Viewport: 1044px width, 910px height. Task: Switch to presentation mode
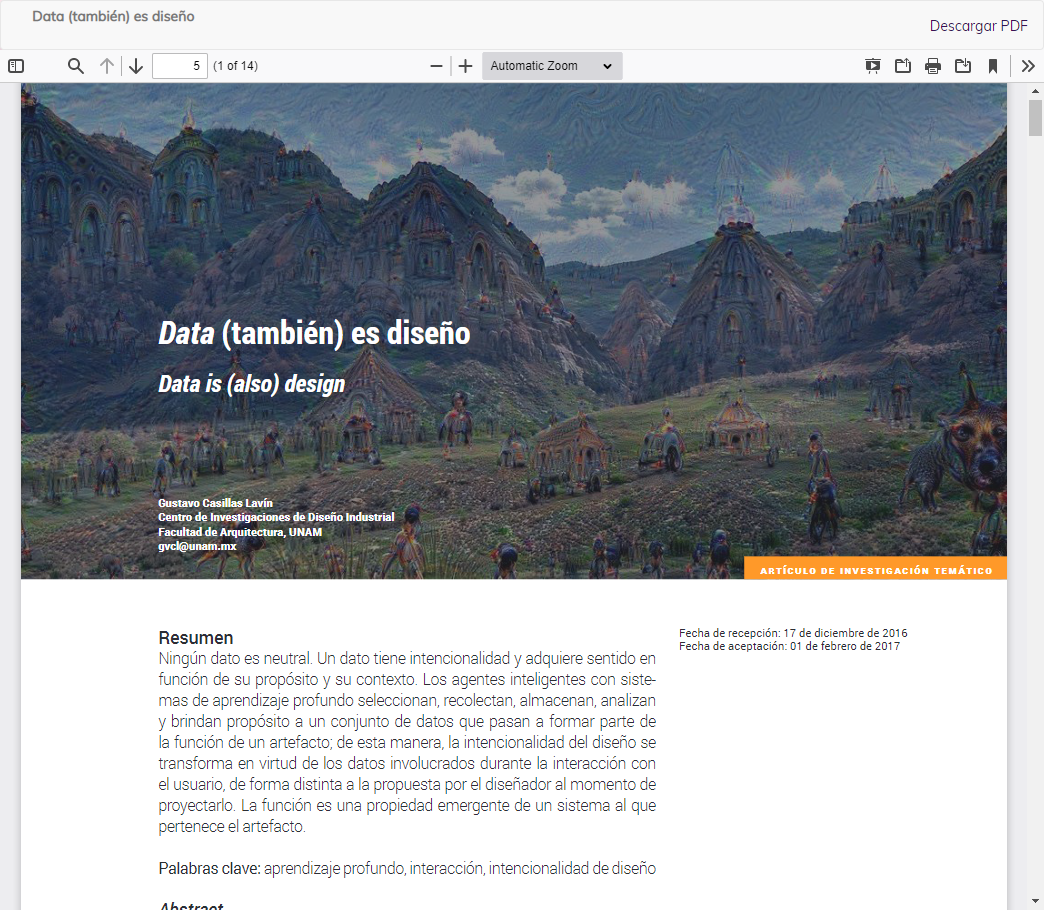[x=872, y=66]
